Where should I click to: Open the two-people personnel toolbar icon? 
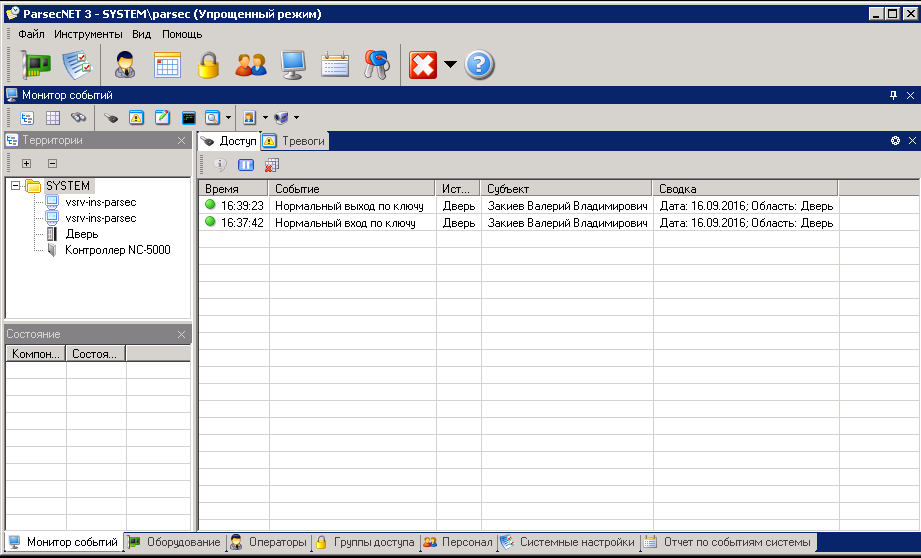coord(251,65)
